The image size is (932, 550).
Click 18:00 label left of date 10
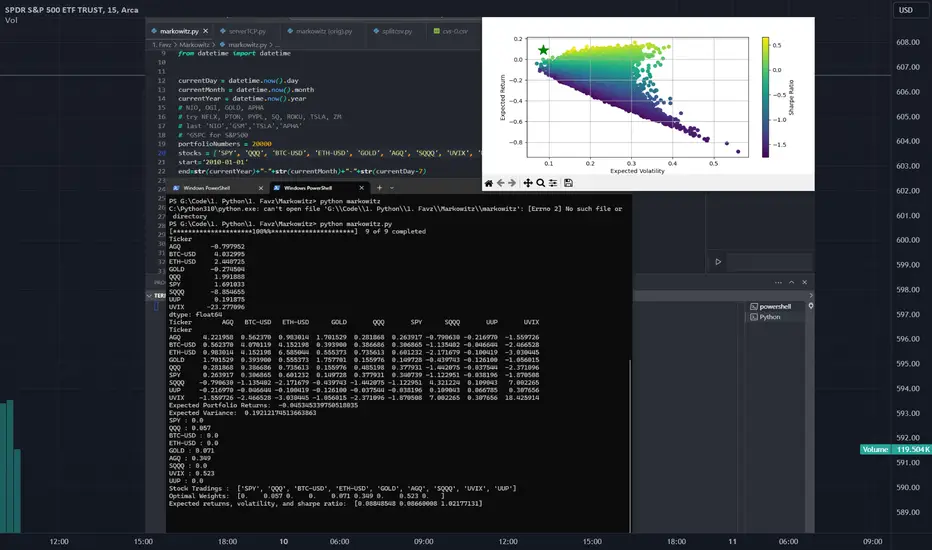coord(227,541)
